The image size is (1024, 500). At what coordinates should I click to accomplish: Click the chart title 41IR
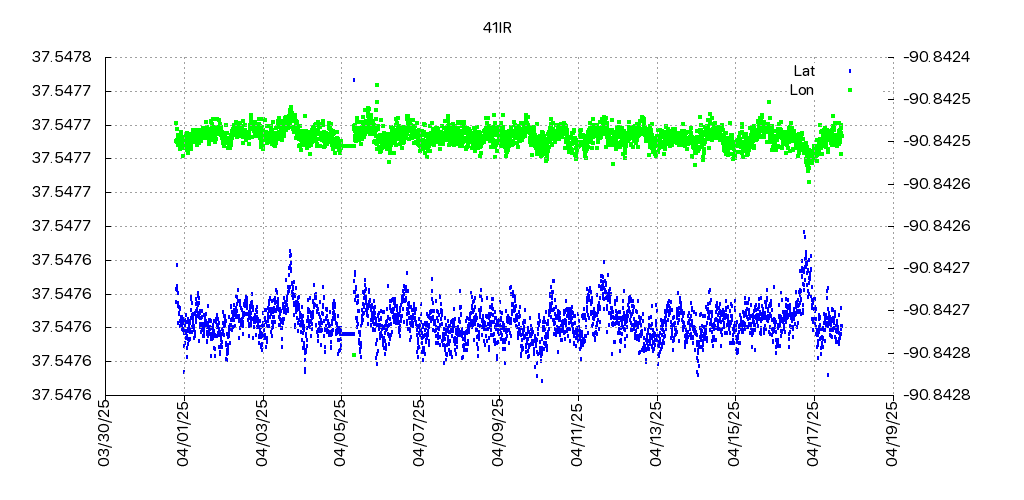497,27
